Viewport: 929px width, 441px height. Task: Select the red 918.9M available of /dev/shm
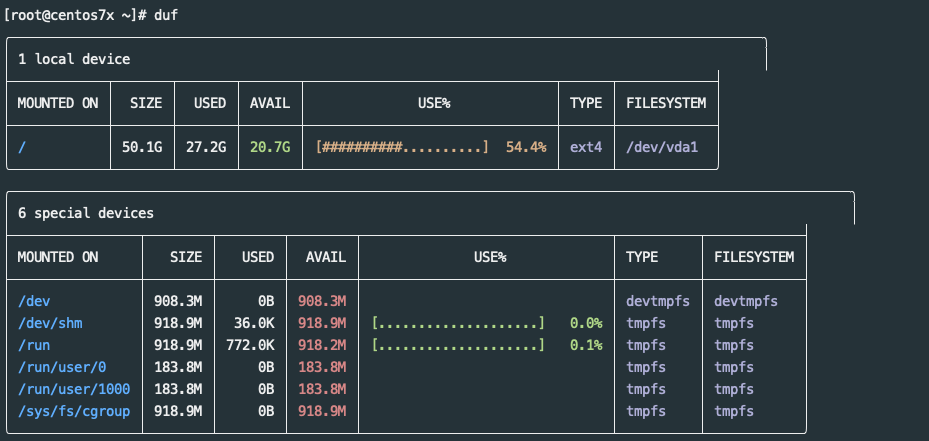[x=322, y=324]
